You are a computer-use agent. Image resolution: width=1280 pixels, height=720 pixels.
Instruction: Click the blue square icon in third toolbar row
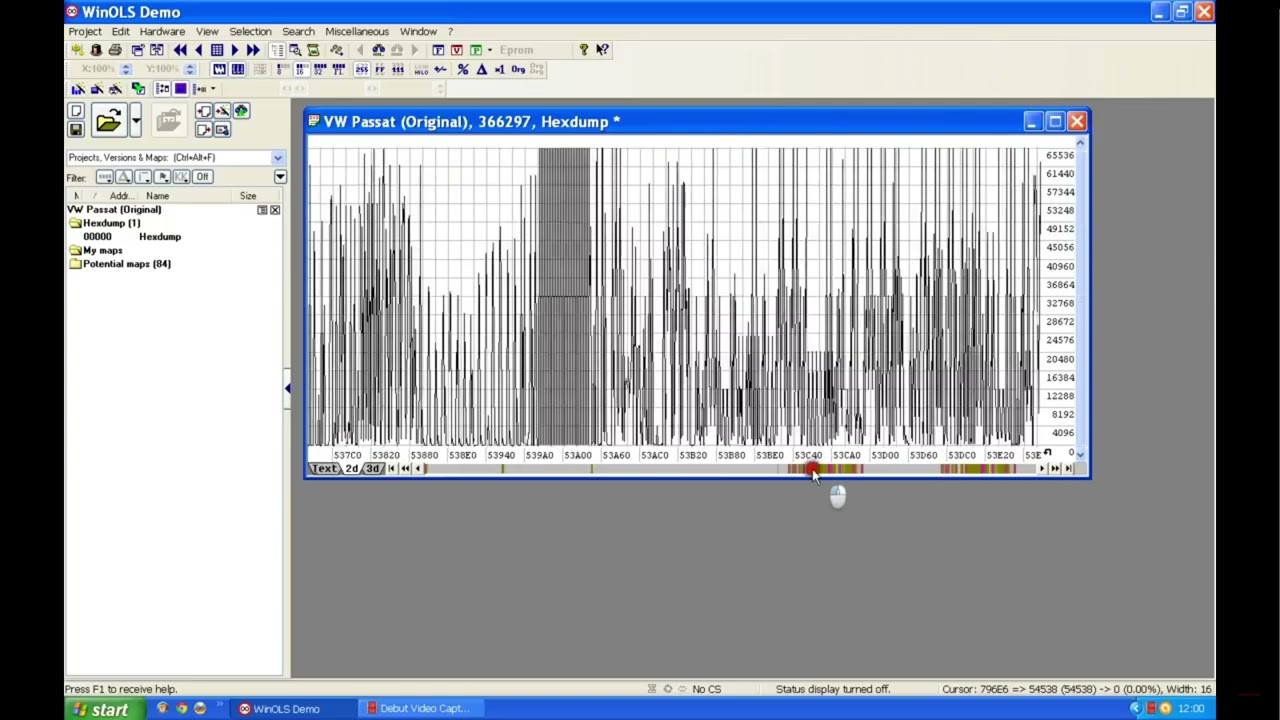click(x=180, y=89)
